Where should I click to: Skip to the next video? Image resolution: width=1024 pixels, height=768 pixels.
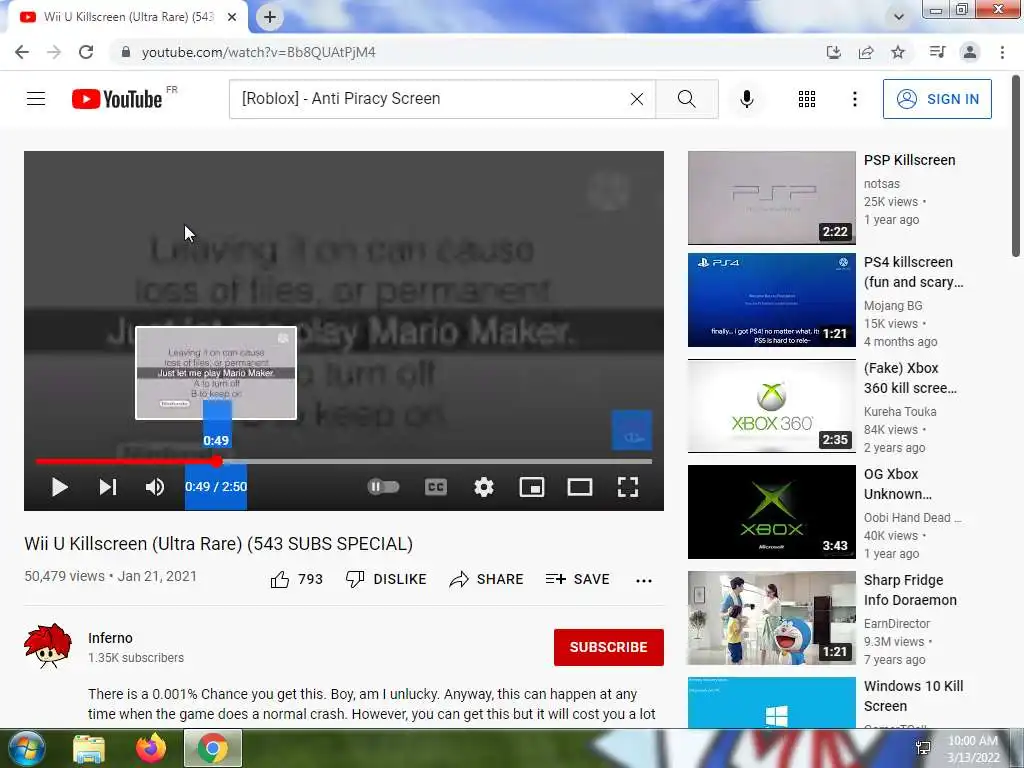(x=108, y=487)
